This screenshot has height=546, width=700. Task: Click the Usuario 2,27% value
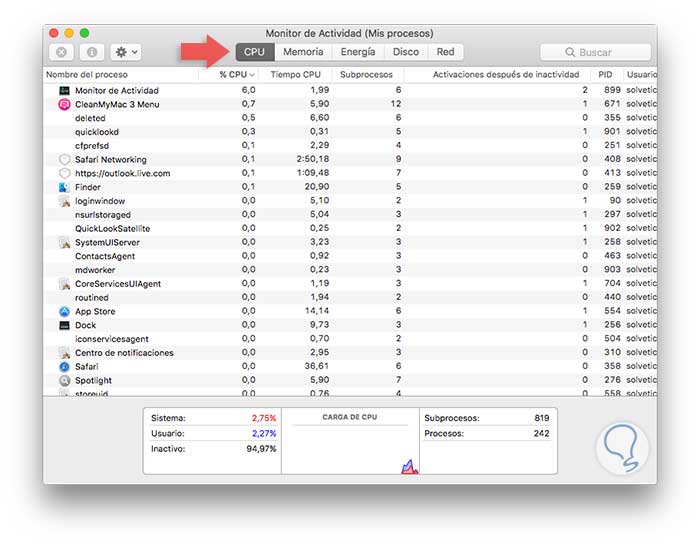click(x=264, y=433)
